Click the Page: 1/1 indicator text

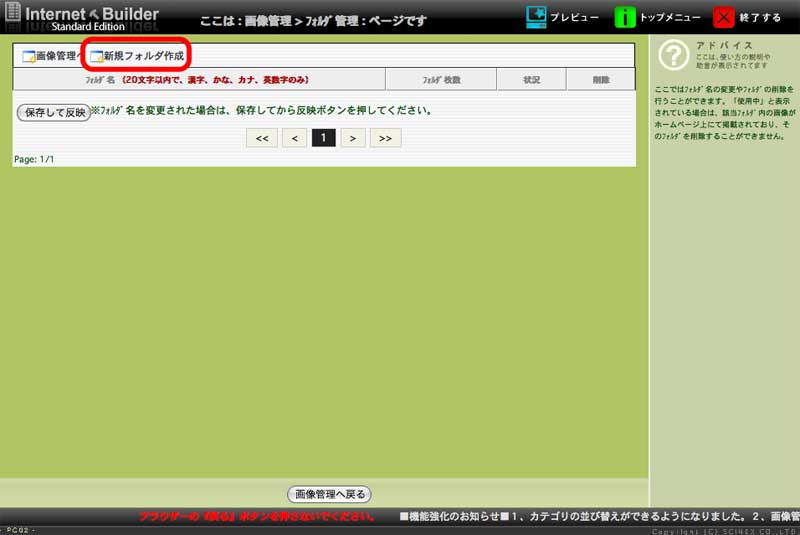tap(35, 159)
